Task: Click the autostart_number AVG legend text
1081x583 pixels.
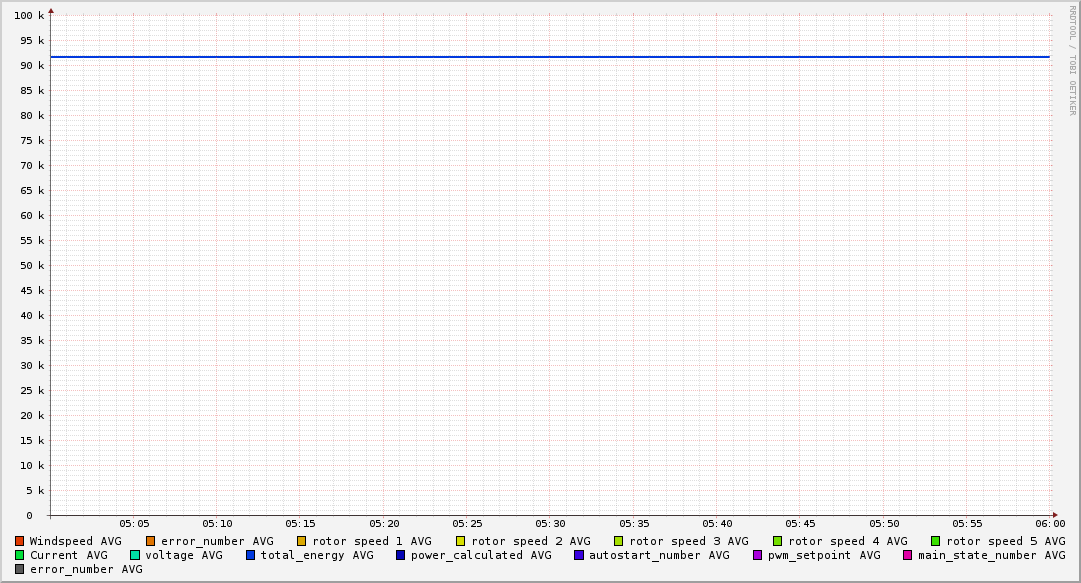Action: [x=659, y=555]
